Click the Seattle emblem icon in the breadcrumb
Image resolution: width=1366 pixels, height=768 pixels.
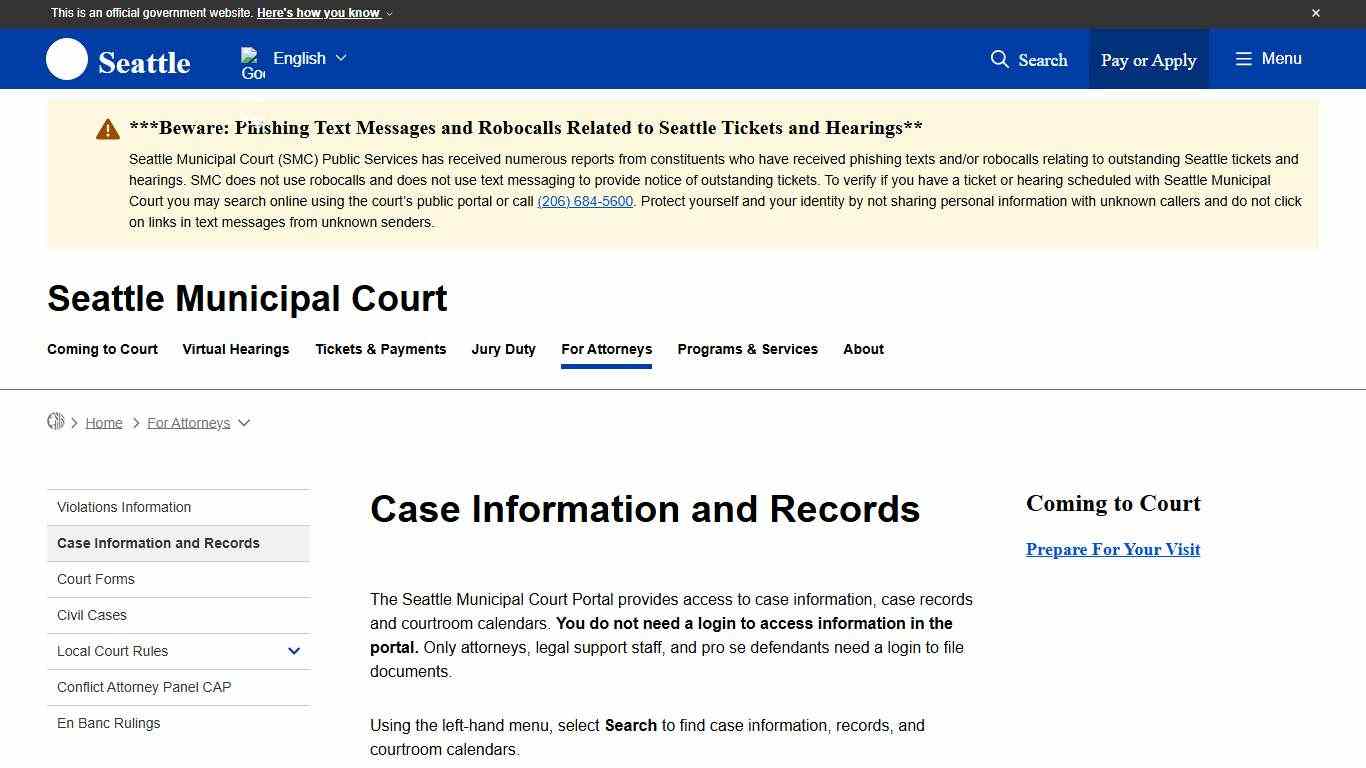click(57, 421)
